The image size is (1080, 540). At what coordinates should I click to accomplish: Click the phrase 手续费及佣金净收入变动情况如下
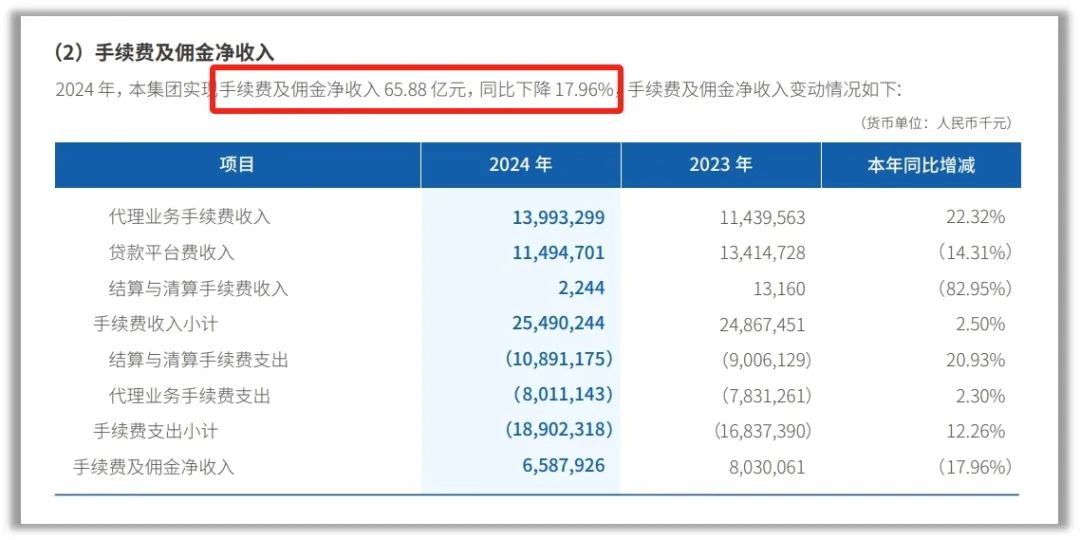pos(760,90)
